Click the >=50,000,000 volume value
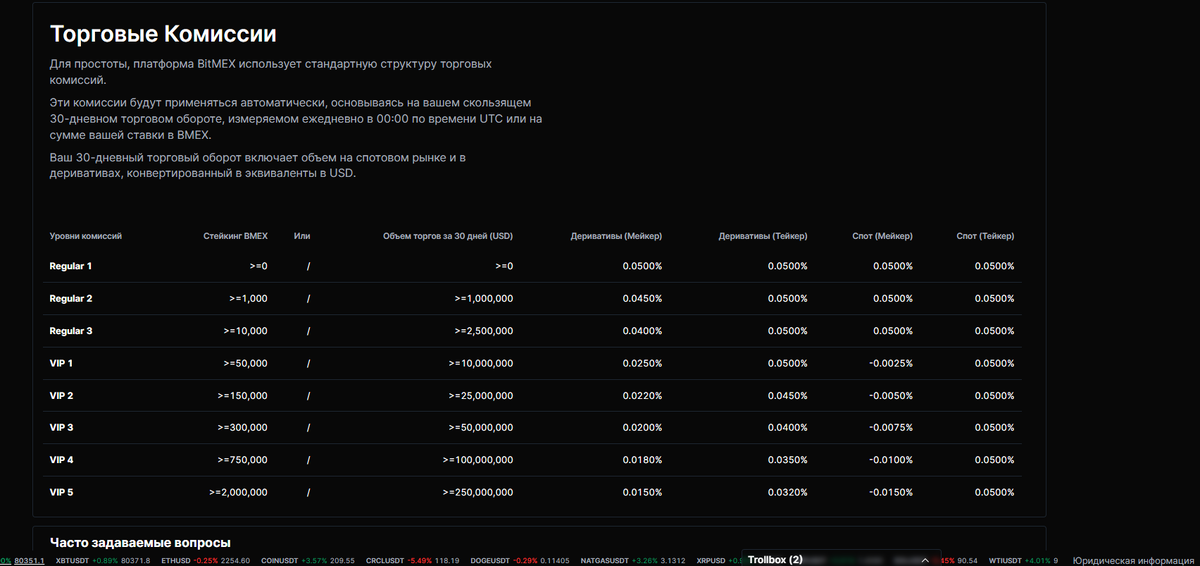Viewport: 1200px width, 566px height. tap(481, 427)
